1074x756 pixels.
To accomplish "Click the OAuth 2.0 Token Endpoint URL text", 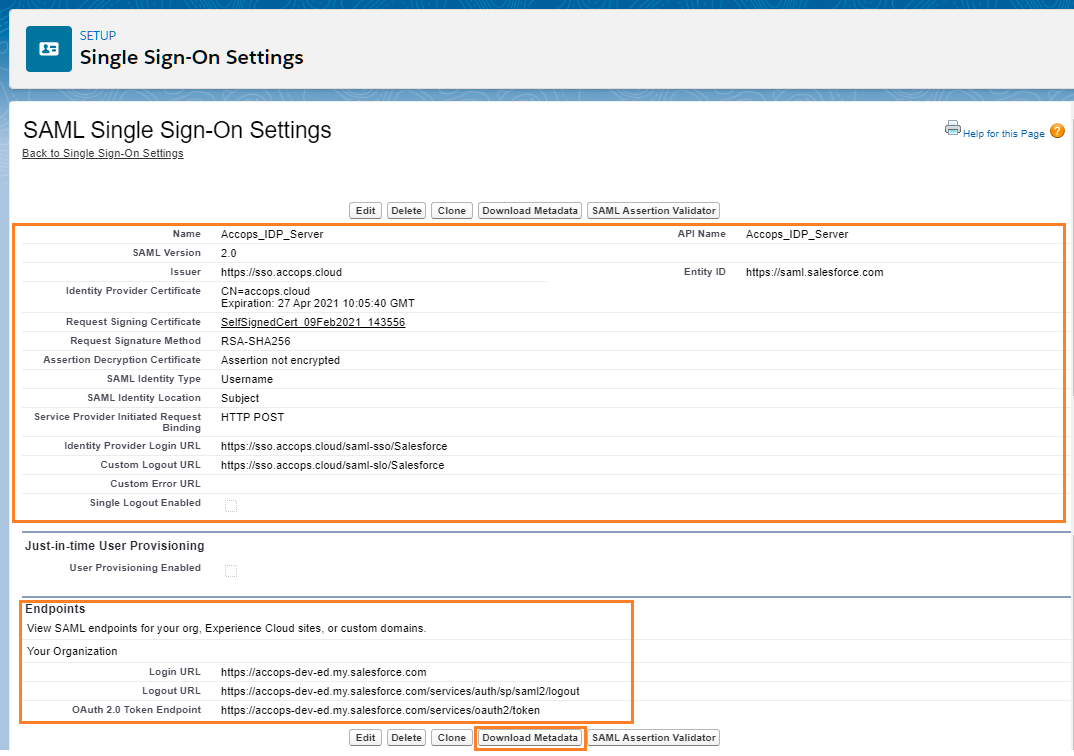I will point(380,710).
